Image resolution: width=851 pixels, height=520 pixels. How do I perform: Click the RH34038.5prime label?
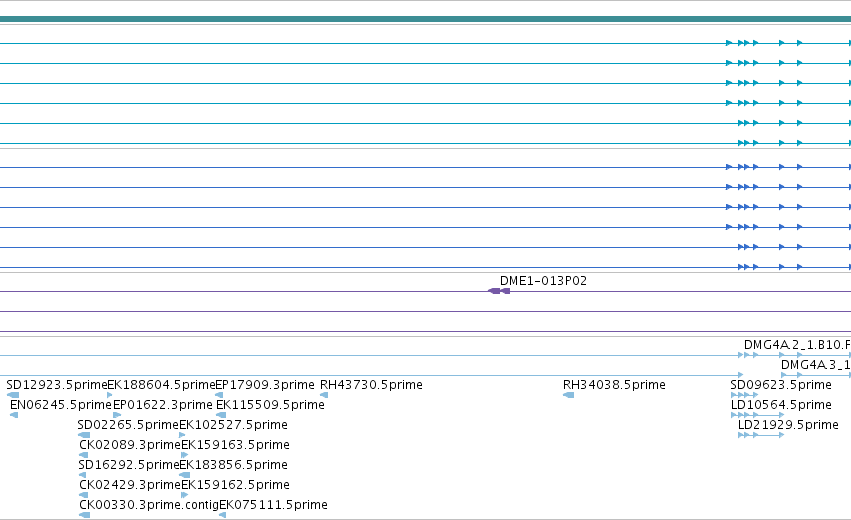pos(614,385)
